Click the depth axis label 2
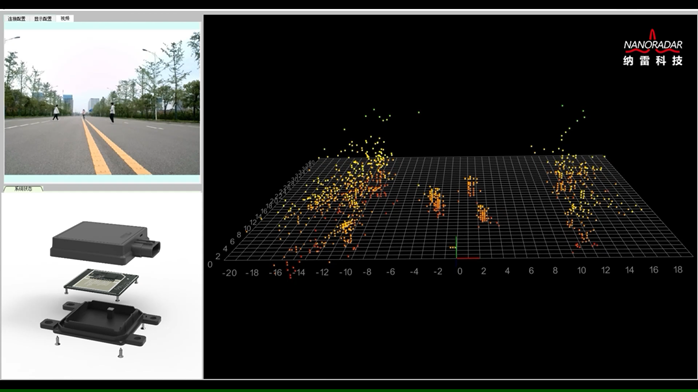This screenshot has height=392, width=698. pos(218,256)
